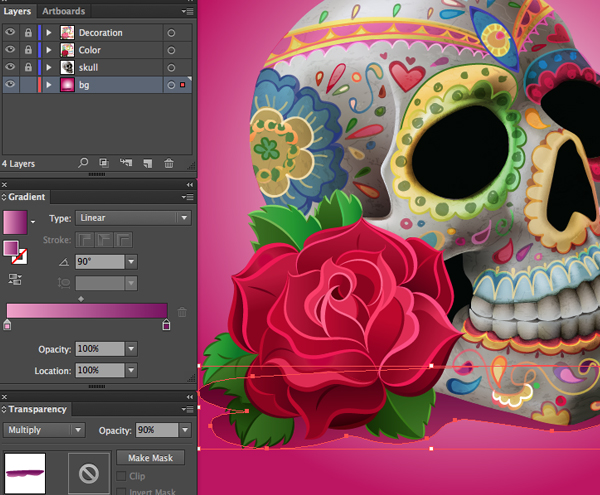Image resolution: width=600 pixels, height=495 pixels.
Task: Open the gradient Location dropdown
Action: 131,370
